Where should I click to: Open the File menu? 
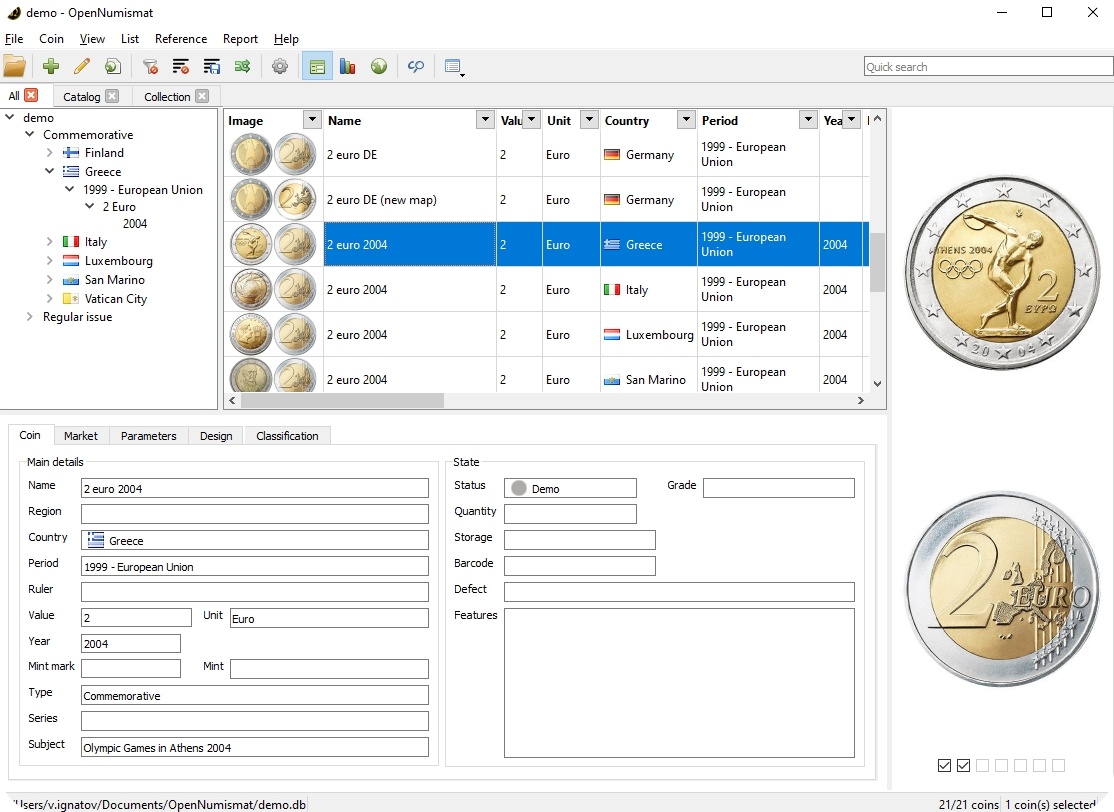(x=14, y=39)
